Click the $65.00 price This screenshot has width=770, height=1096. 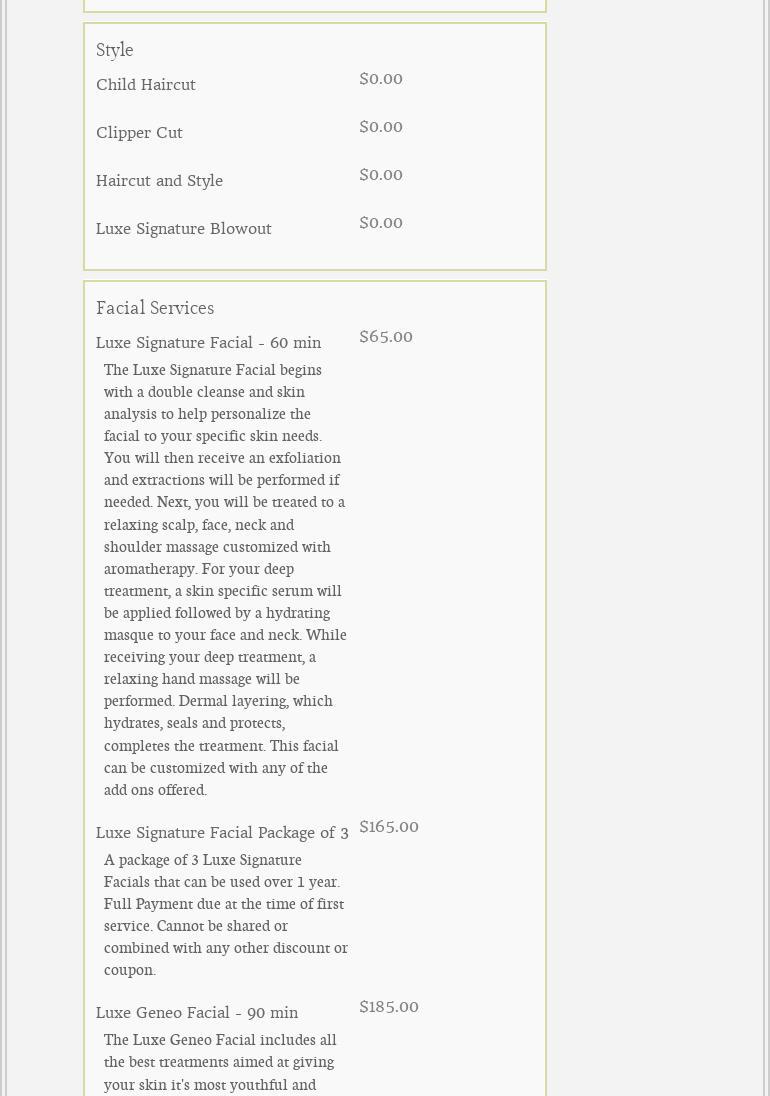pos(386,337)
